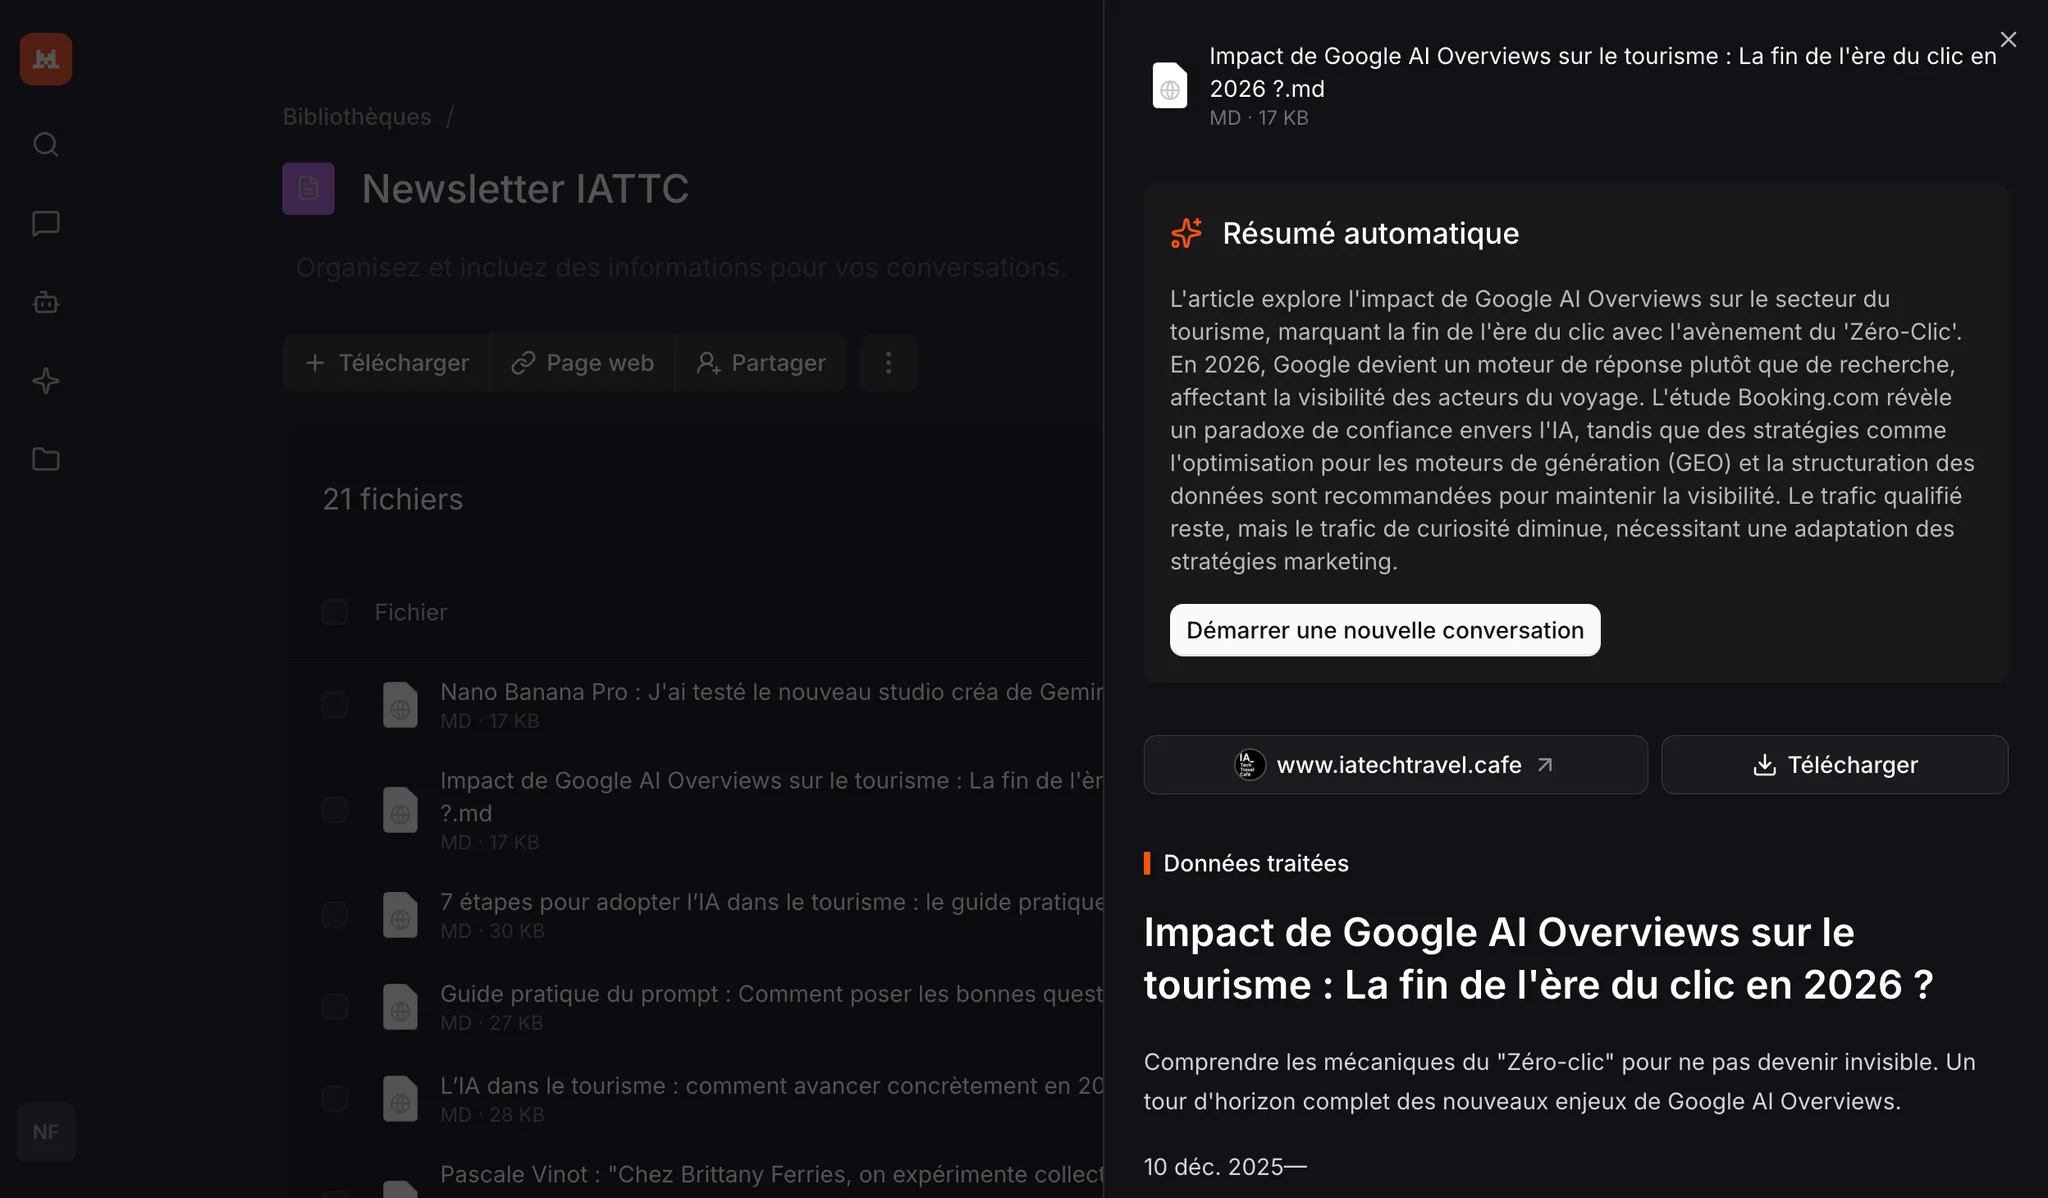Click the Mistral logo home icon

pos(46,59)
